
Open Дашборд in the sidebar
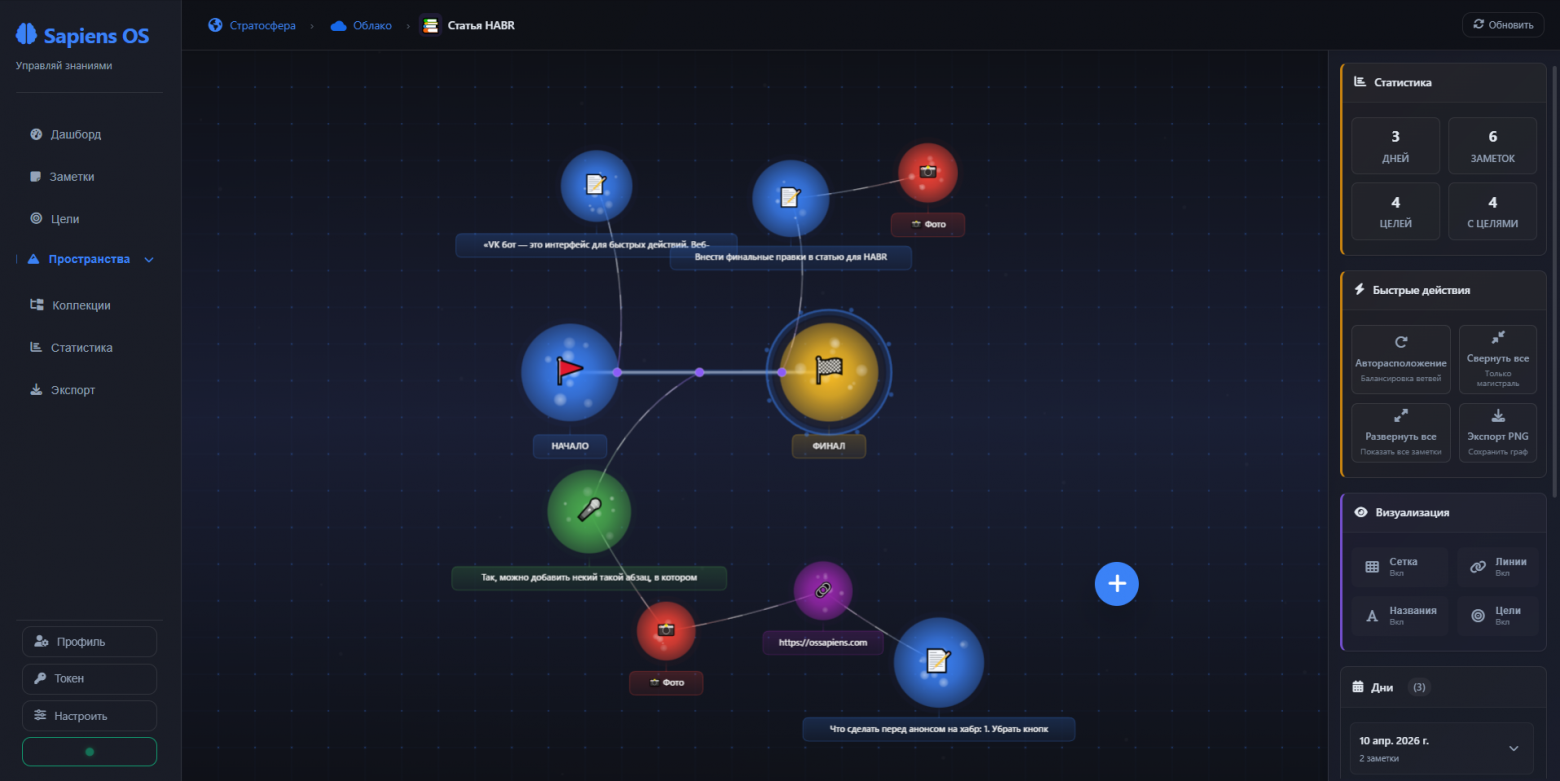coord(75,134)
